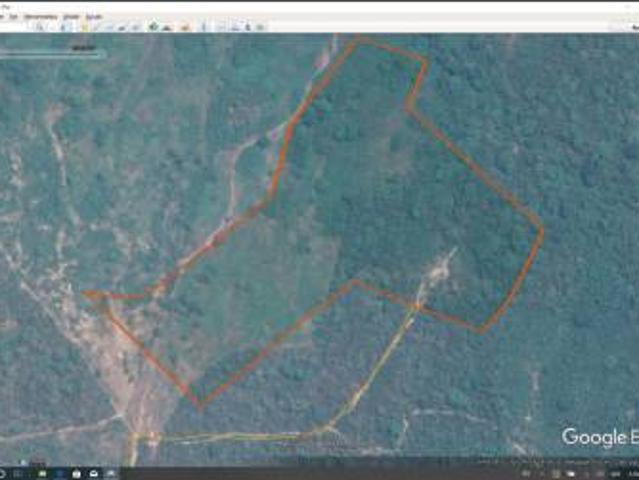The width and height of the screenshot is (639, 480).
Task: Click the Add Image Overlay icon
Action: tap(108, 26)
